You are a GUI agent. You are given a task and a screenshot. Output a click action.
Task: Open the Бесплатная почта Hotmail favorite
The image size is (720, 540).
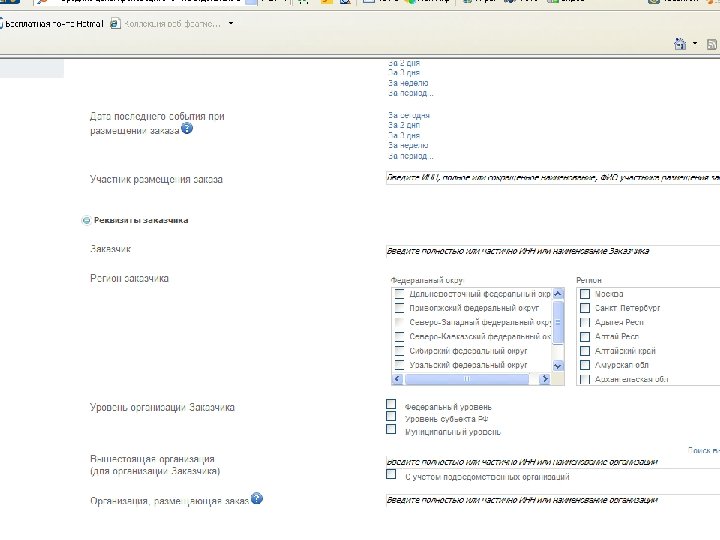(x=52, y=23)
